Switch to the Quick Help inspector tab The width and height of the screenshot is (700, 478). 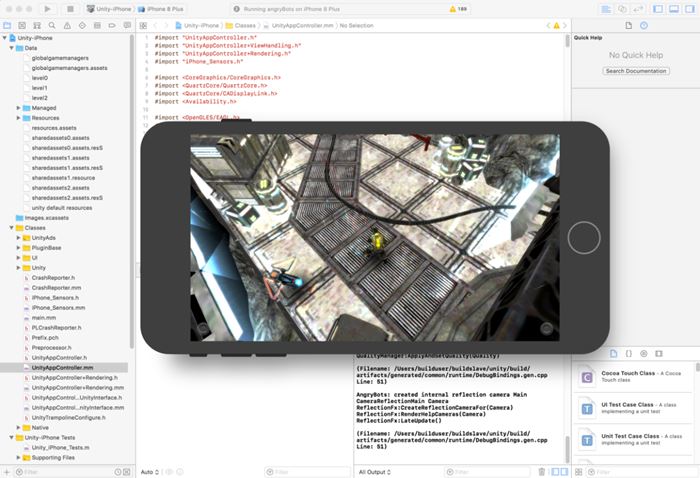click(642, 24)
